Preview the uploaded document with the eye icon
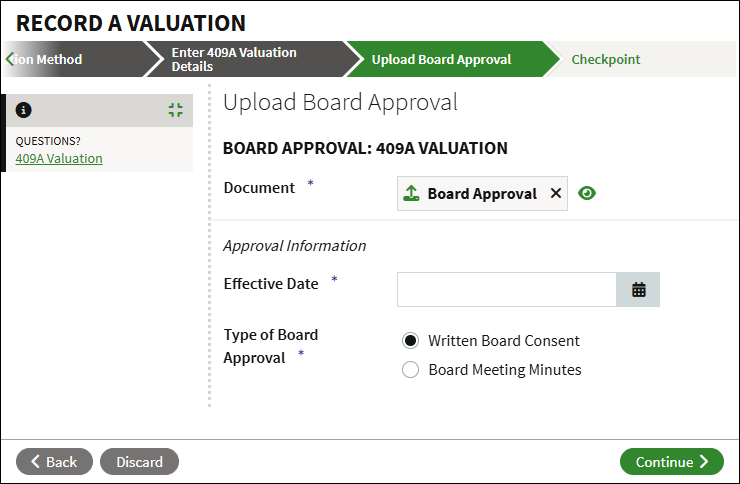This screenshot has height=484, width=740. pyautogui.click(x=587, y=193)
